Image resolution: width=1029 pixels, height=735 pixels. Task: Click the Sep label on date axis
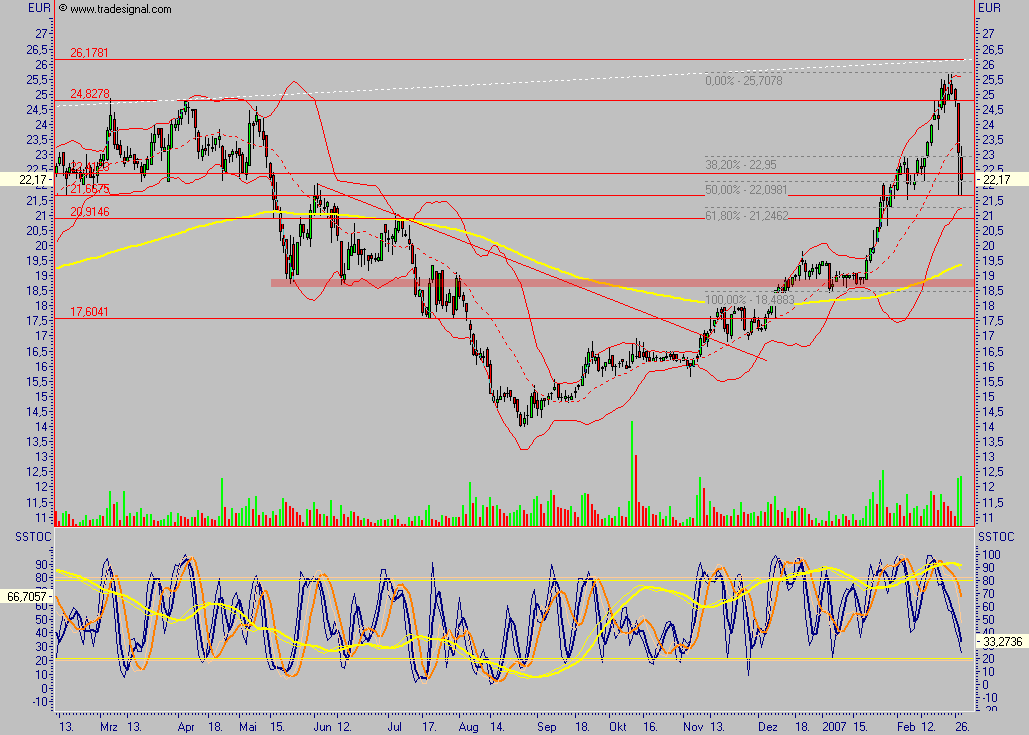click(546, 726)
